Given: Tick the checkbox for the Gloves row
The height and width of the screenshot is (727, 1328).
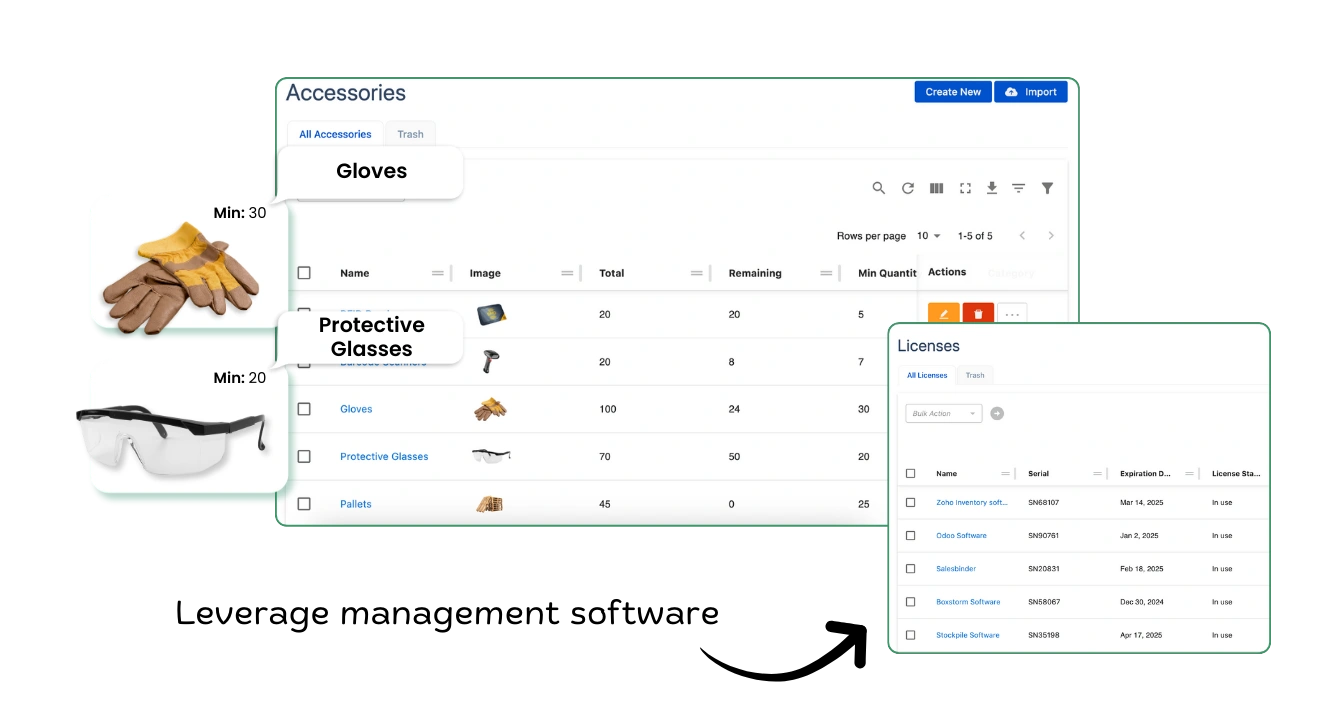Looking at the screenshot, I should [x=304, y=409].
